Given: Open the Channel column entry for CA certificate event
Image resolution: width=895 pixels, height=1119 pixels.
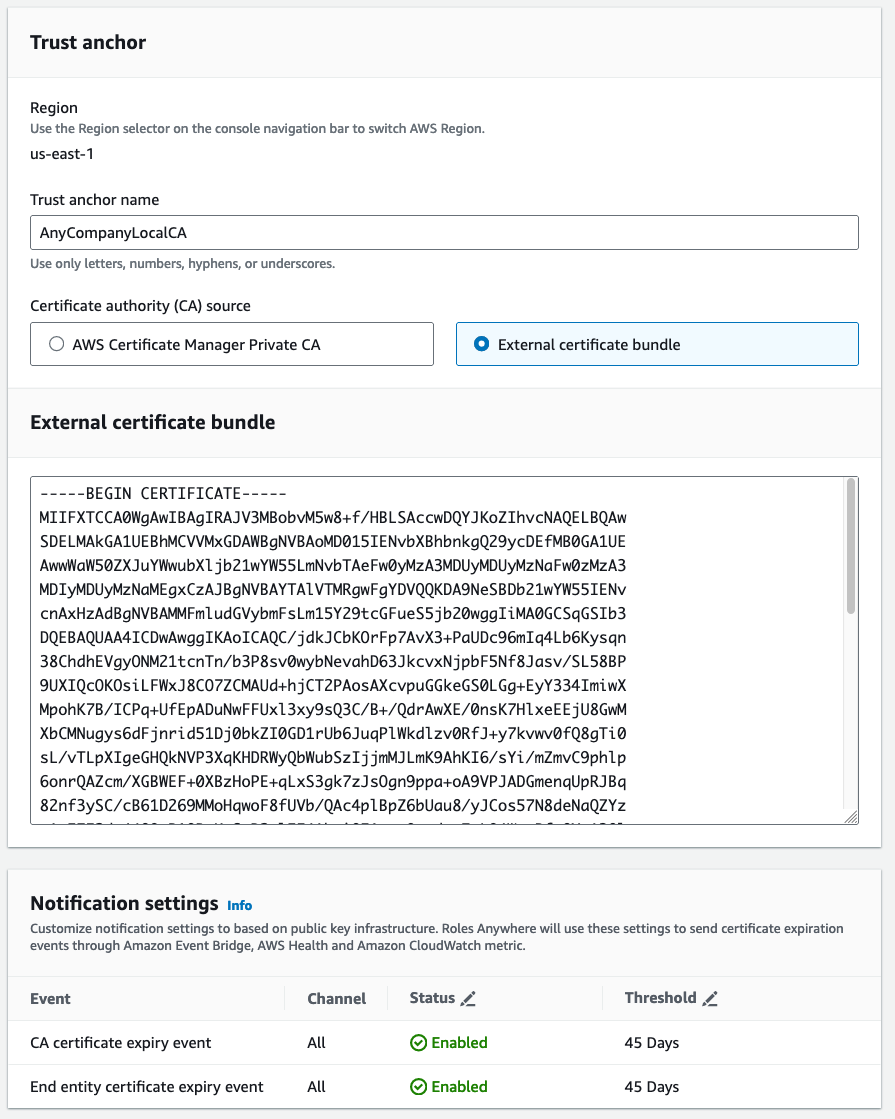Looking at the screenshot, I should [316, 1042].
